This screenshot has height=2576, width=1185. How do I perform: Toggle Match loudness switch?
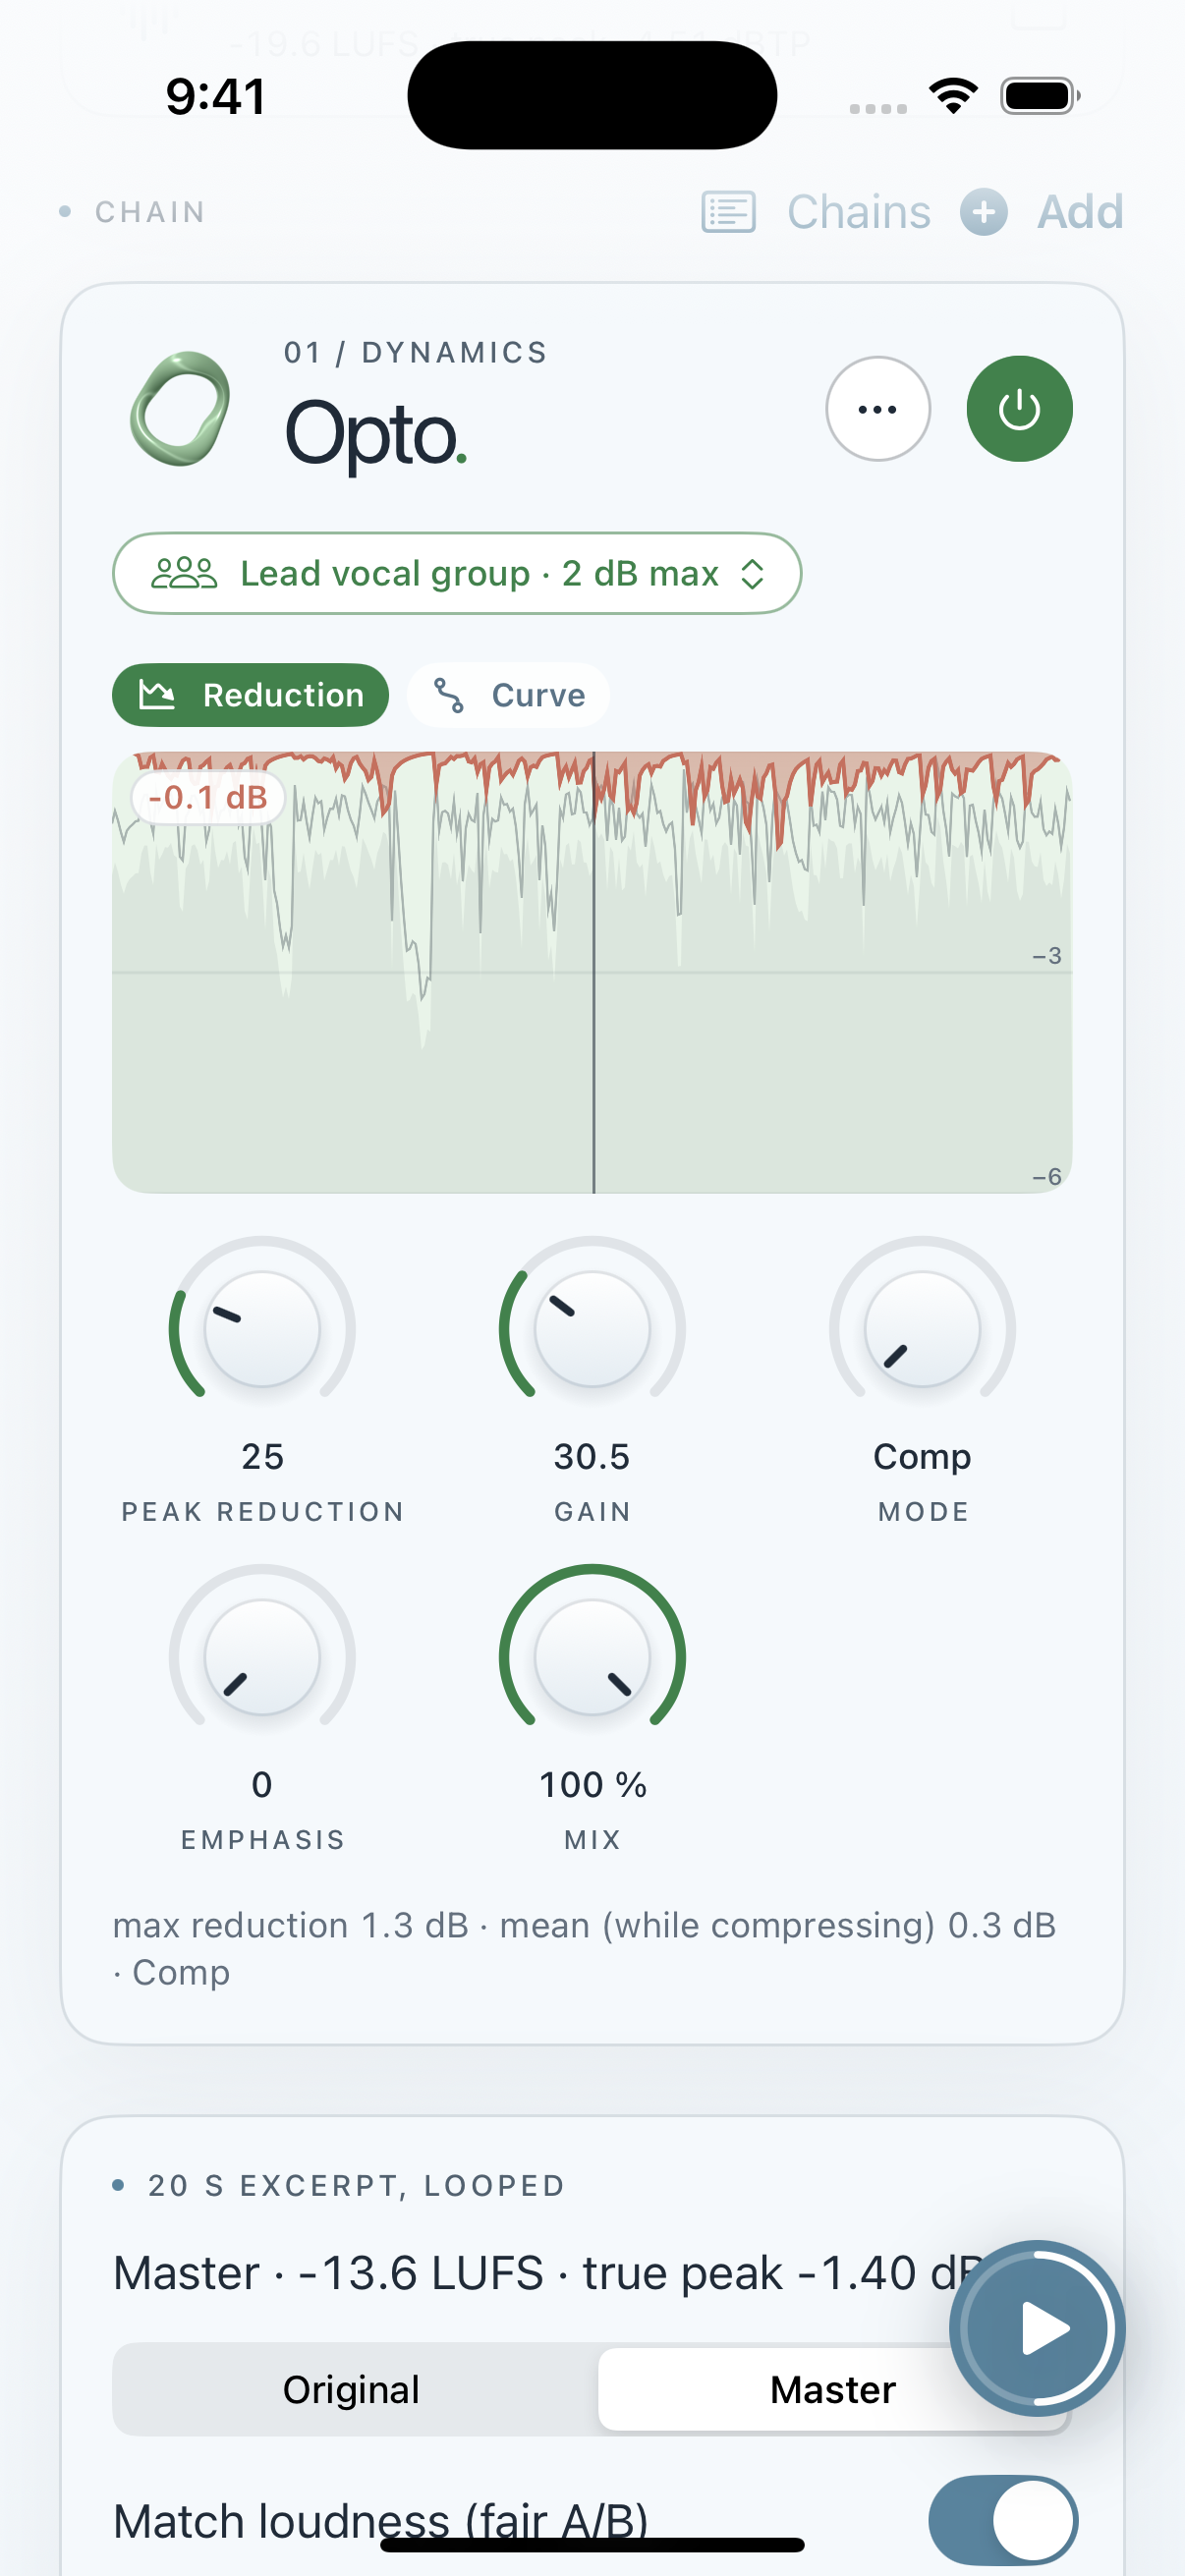[1003, 2520]
